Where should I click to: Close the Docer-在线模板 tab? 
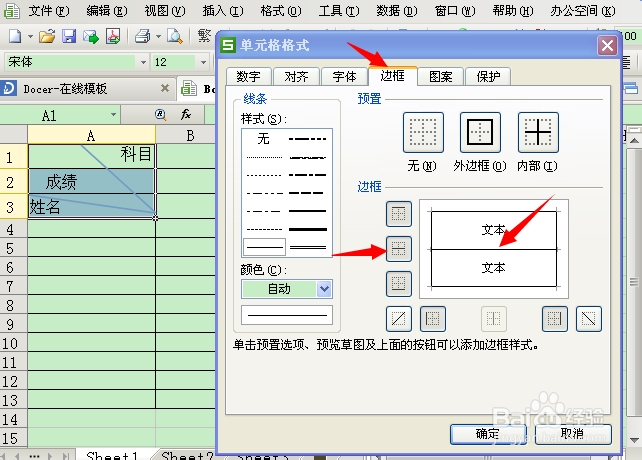point(165,88)
